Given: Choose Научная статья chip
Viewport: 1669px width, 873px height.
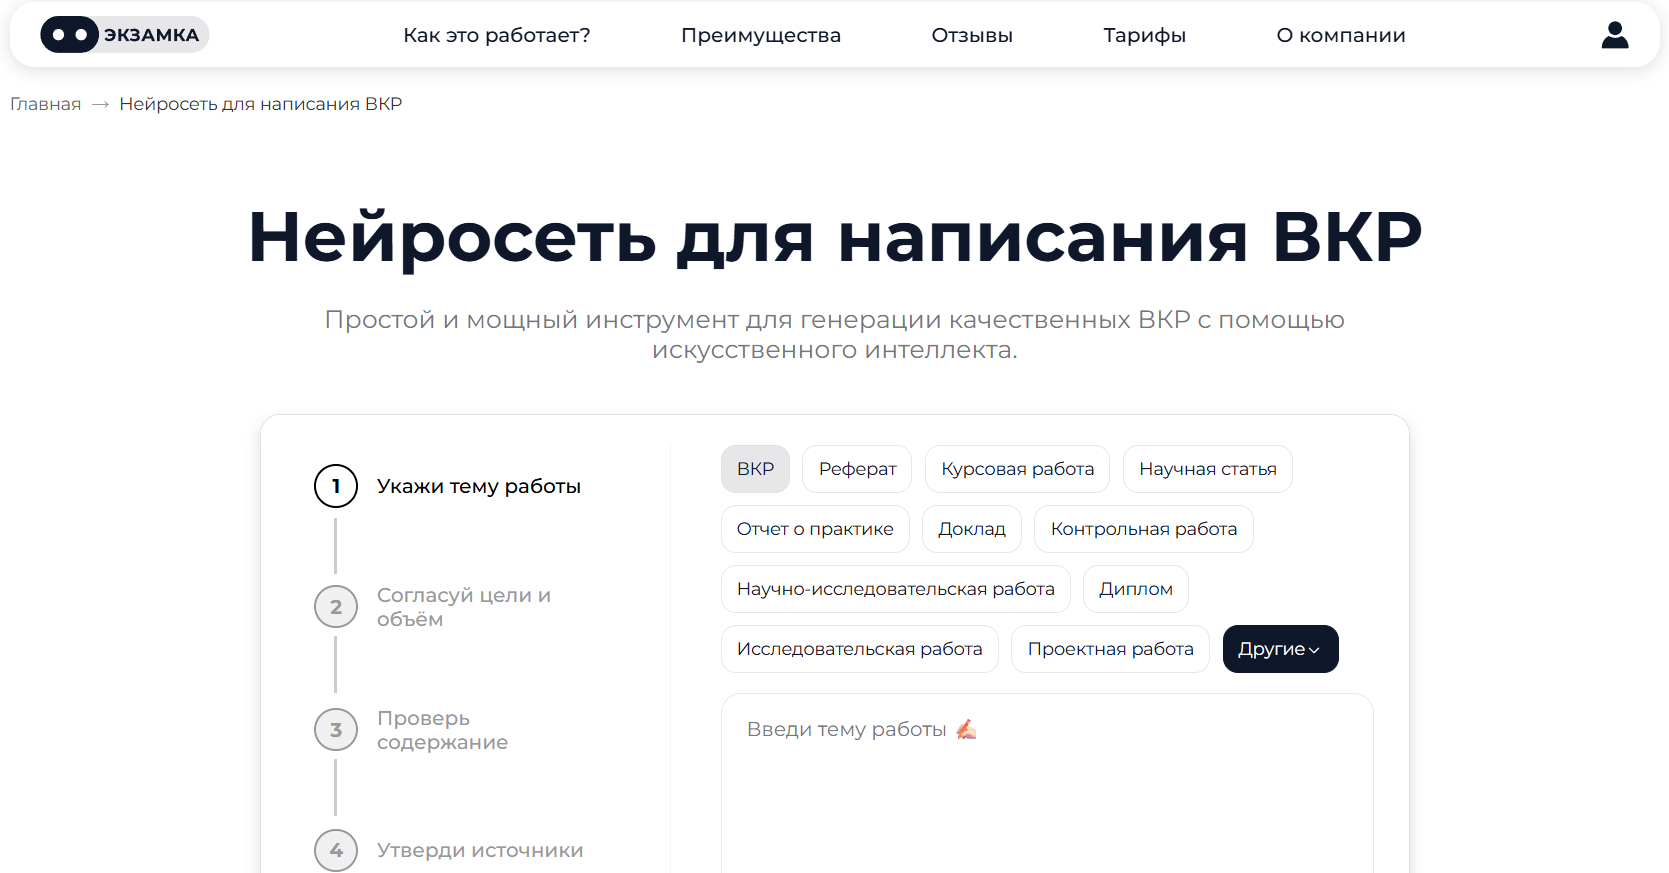Looking at the screenshot, I should tap(1207, 469).
